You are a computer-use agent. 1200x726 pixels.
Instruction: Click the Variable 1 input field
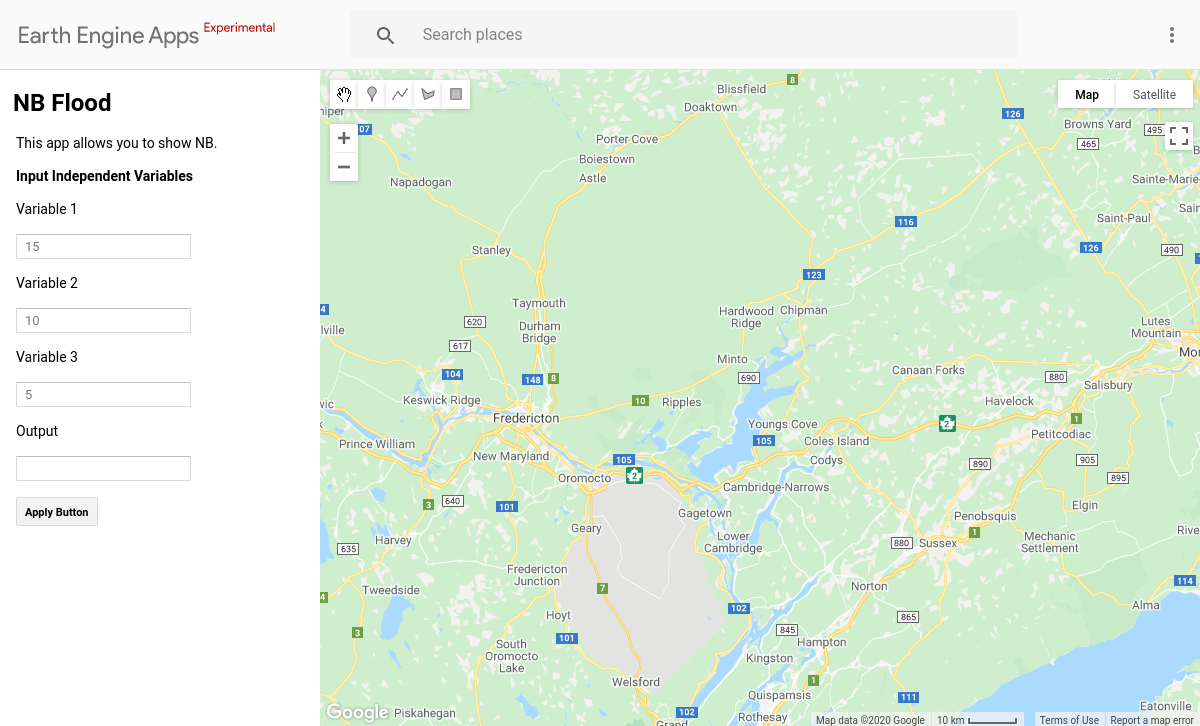tap(103, 246)
